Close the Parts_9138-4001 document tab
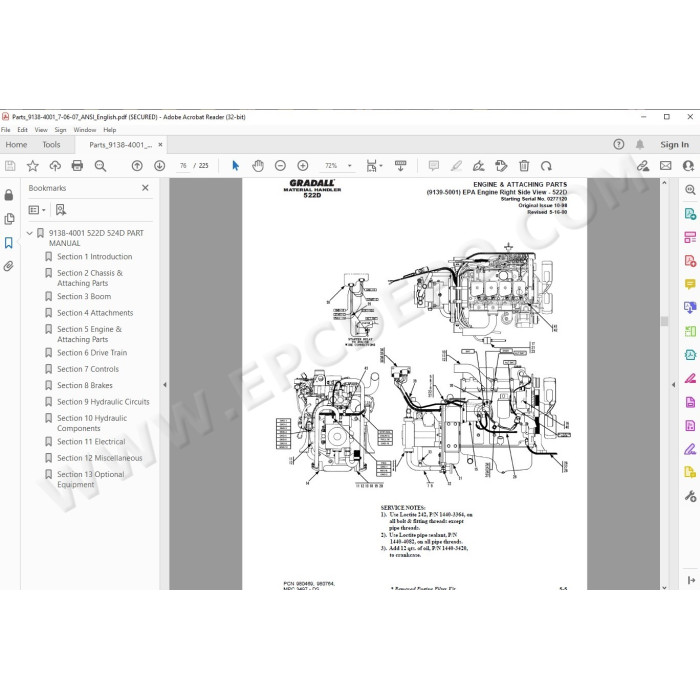700x700 pixels. (160, 145)
